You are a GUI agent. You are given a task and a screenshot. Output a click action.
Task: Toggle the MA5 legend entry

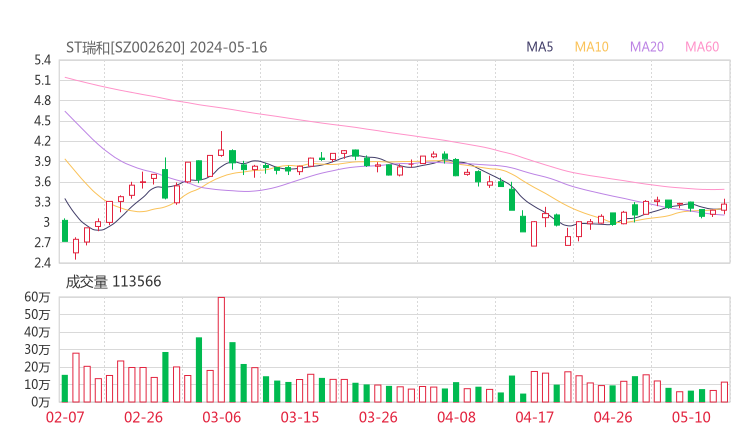540,47
